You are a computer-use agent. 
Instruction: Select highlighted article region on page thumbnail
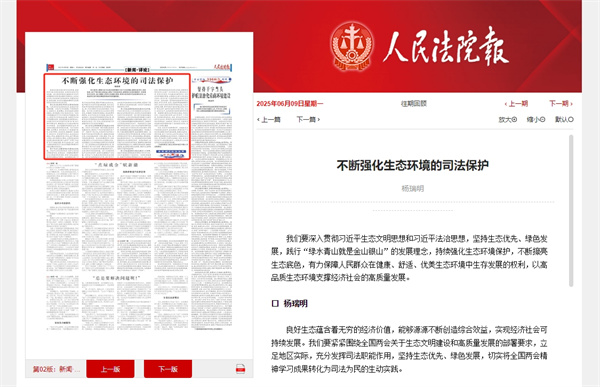point(117,116)
